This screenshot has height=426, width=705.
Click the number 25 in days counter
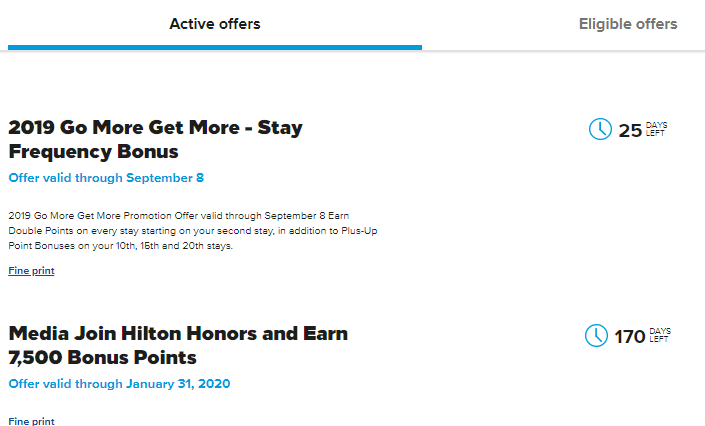click(630, 131)
